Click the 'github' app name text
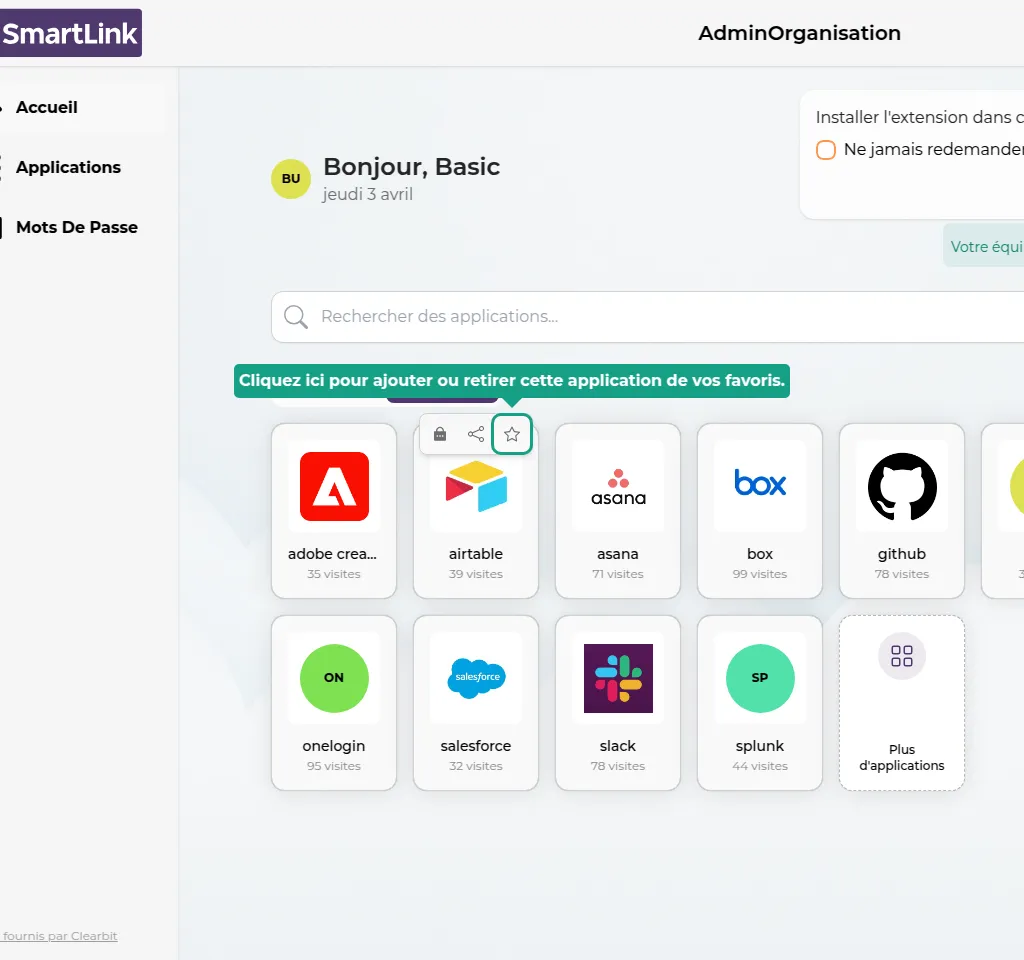 [902, 554]
